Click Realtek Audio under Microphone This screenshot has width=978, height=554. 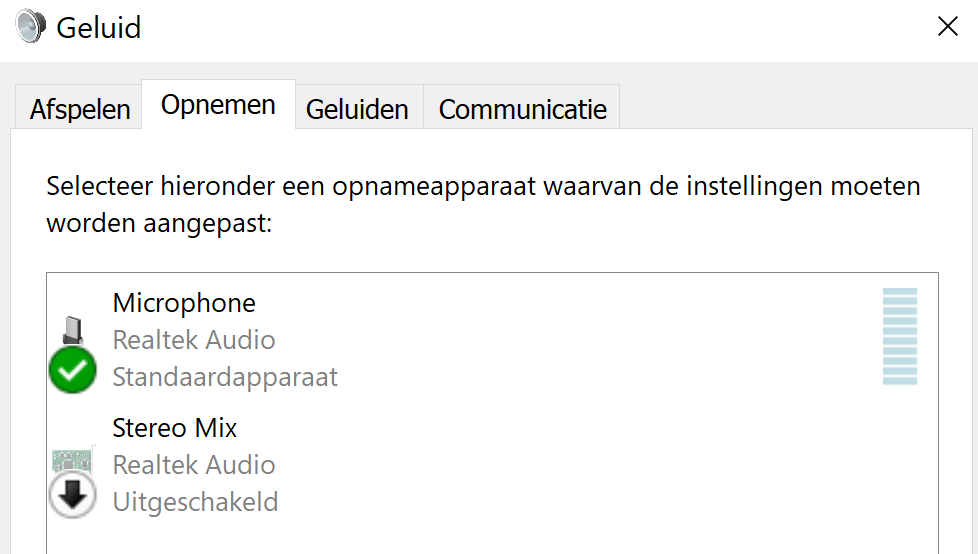coord(194,340)
